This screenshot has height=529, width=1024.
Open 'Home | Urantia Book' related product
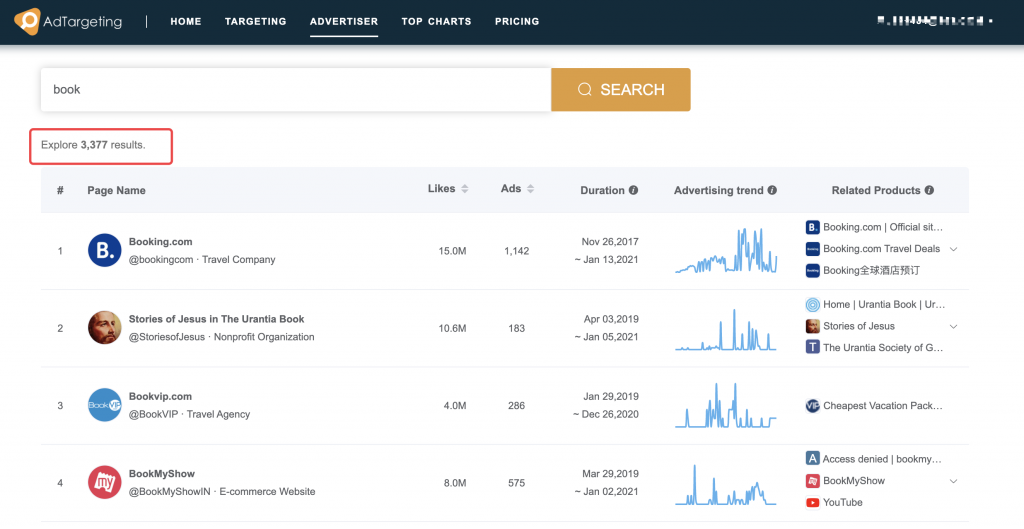pos(884,304)
